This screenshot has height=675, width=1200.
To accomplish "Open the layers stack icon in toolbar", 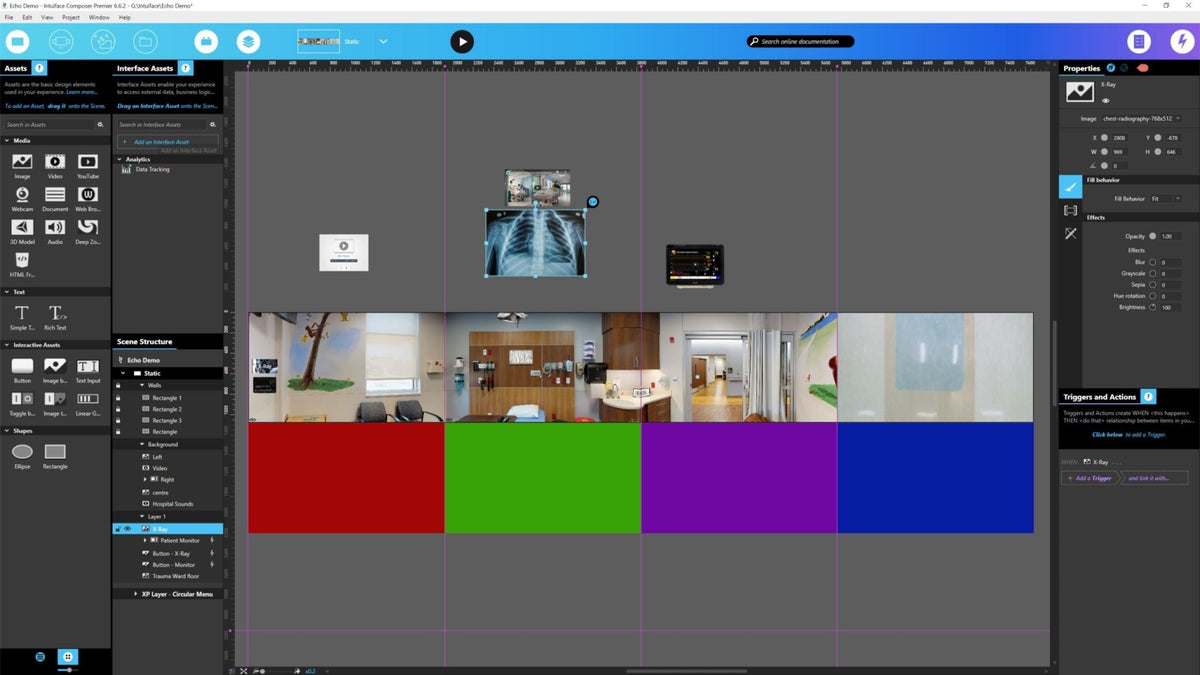I will 248,41.
